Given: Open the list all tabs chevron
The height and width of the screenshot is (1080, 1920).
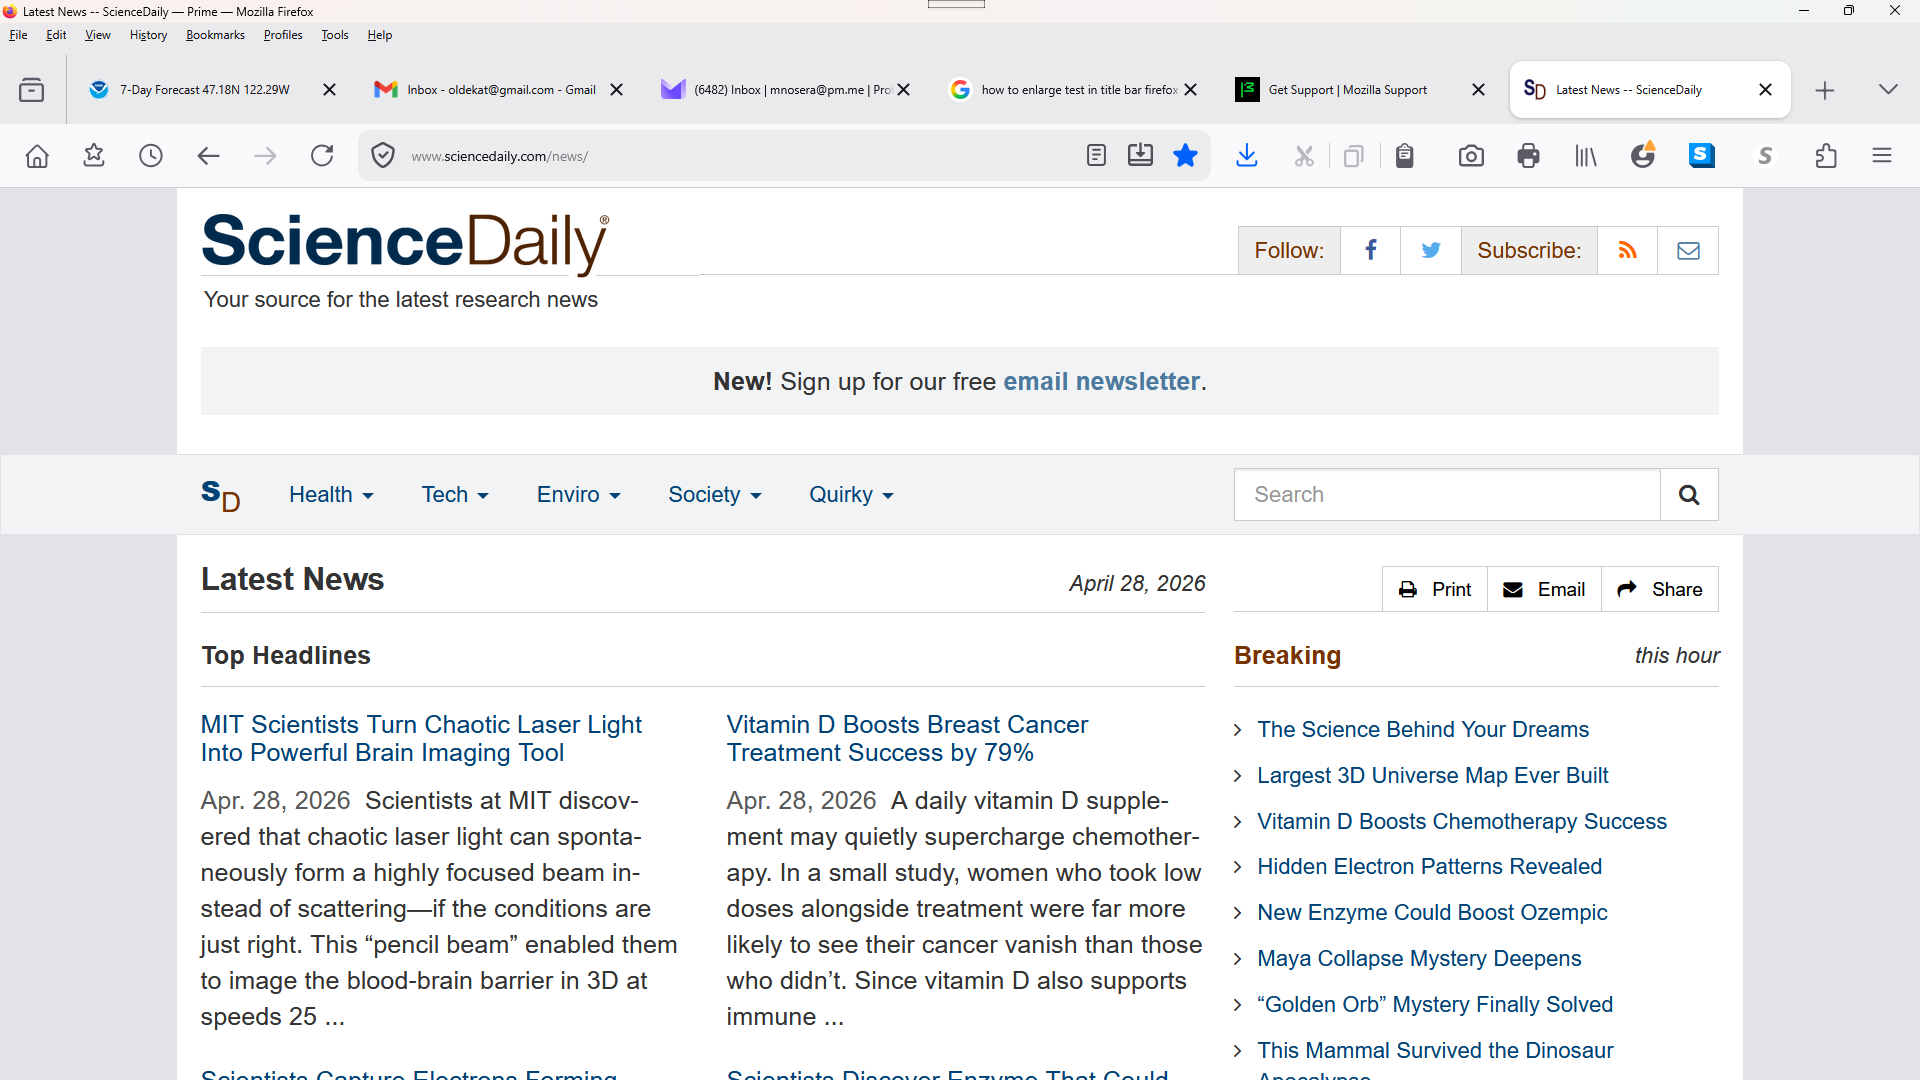Looking at the screenshot, I should [x=1888, y=90].
